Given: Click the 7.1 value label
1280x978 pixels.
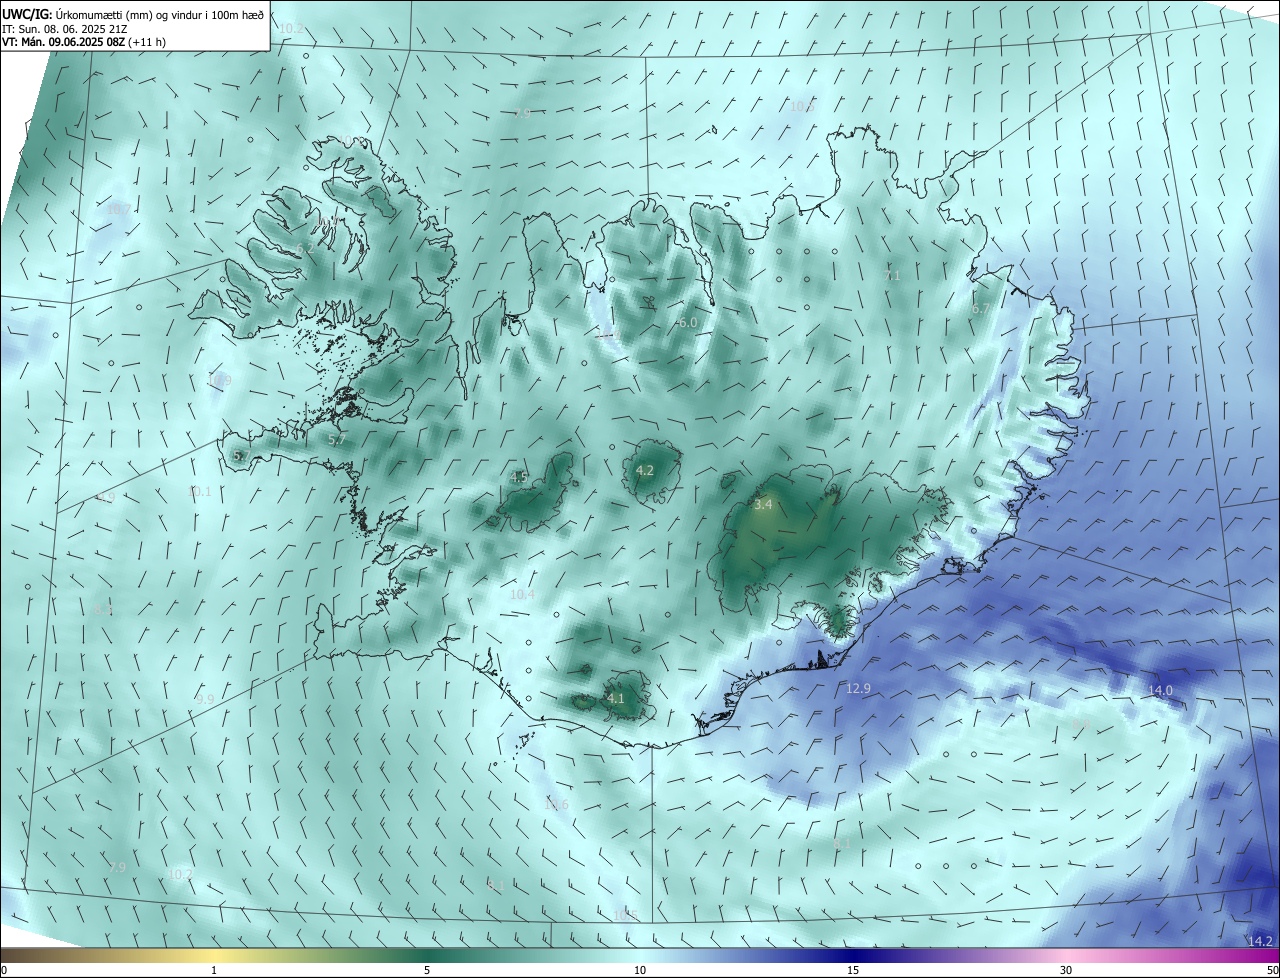Looking at the screenshot, I should 892,275.
